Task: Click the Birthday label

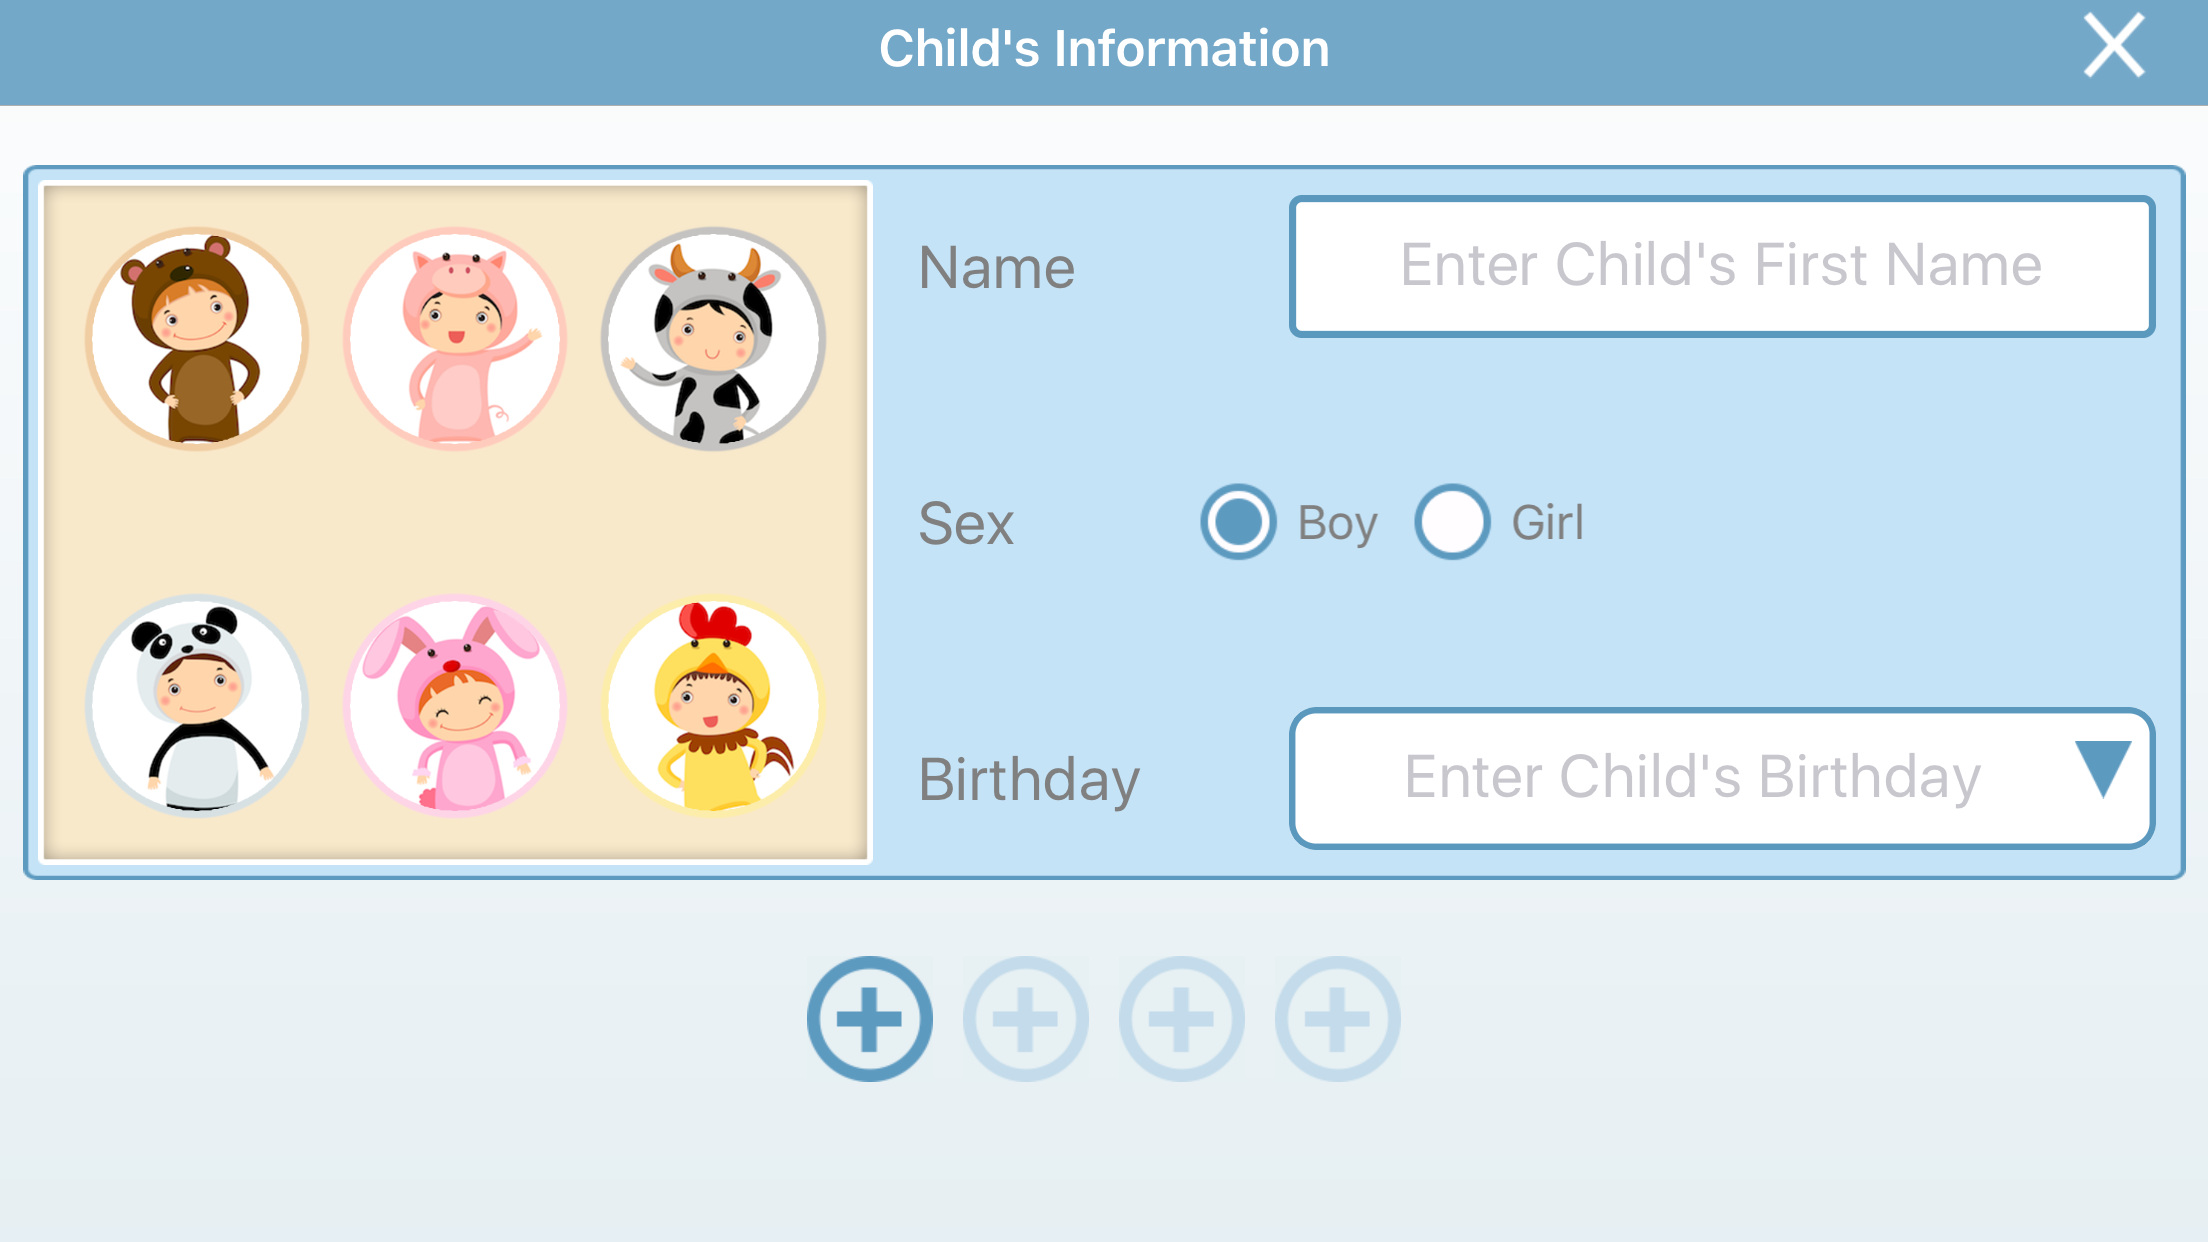Action: tap(1029, 780)
